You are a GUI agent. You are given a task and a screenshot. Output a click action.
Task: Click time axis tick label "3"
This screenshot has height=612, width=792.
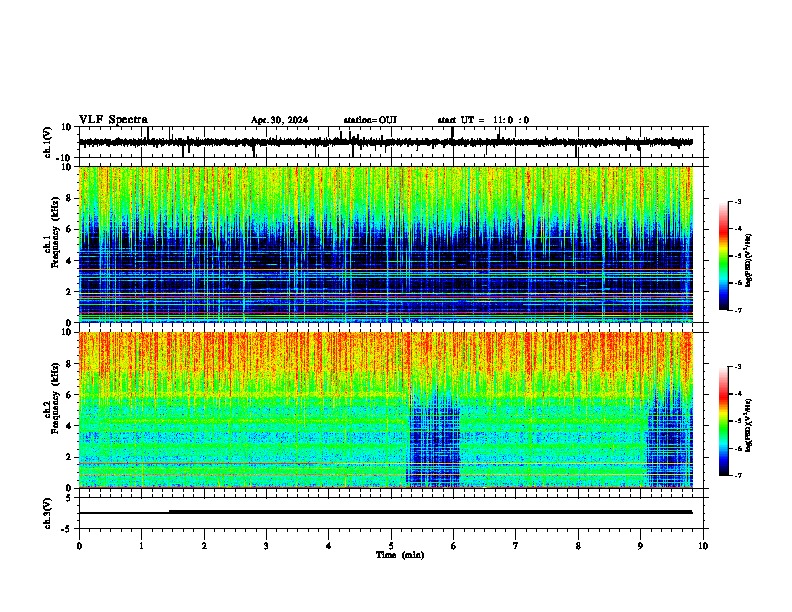[x=266, y=546]
